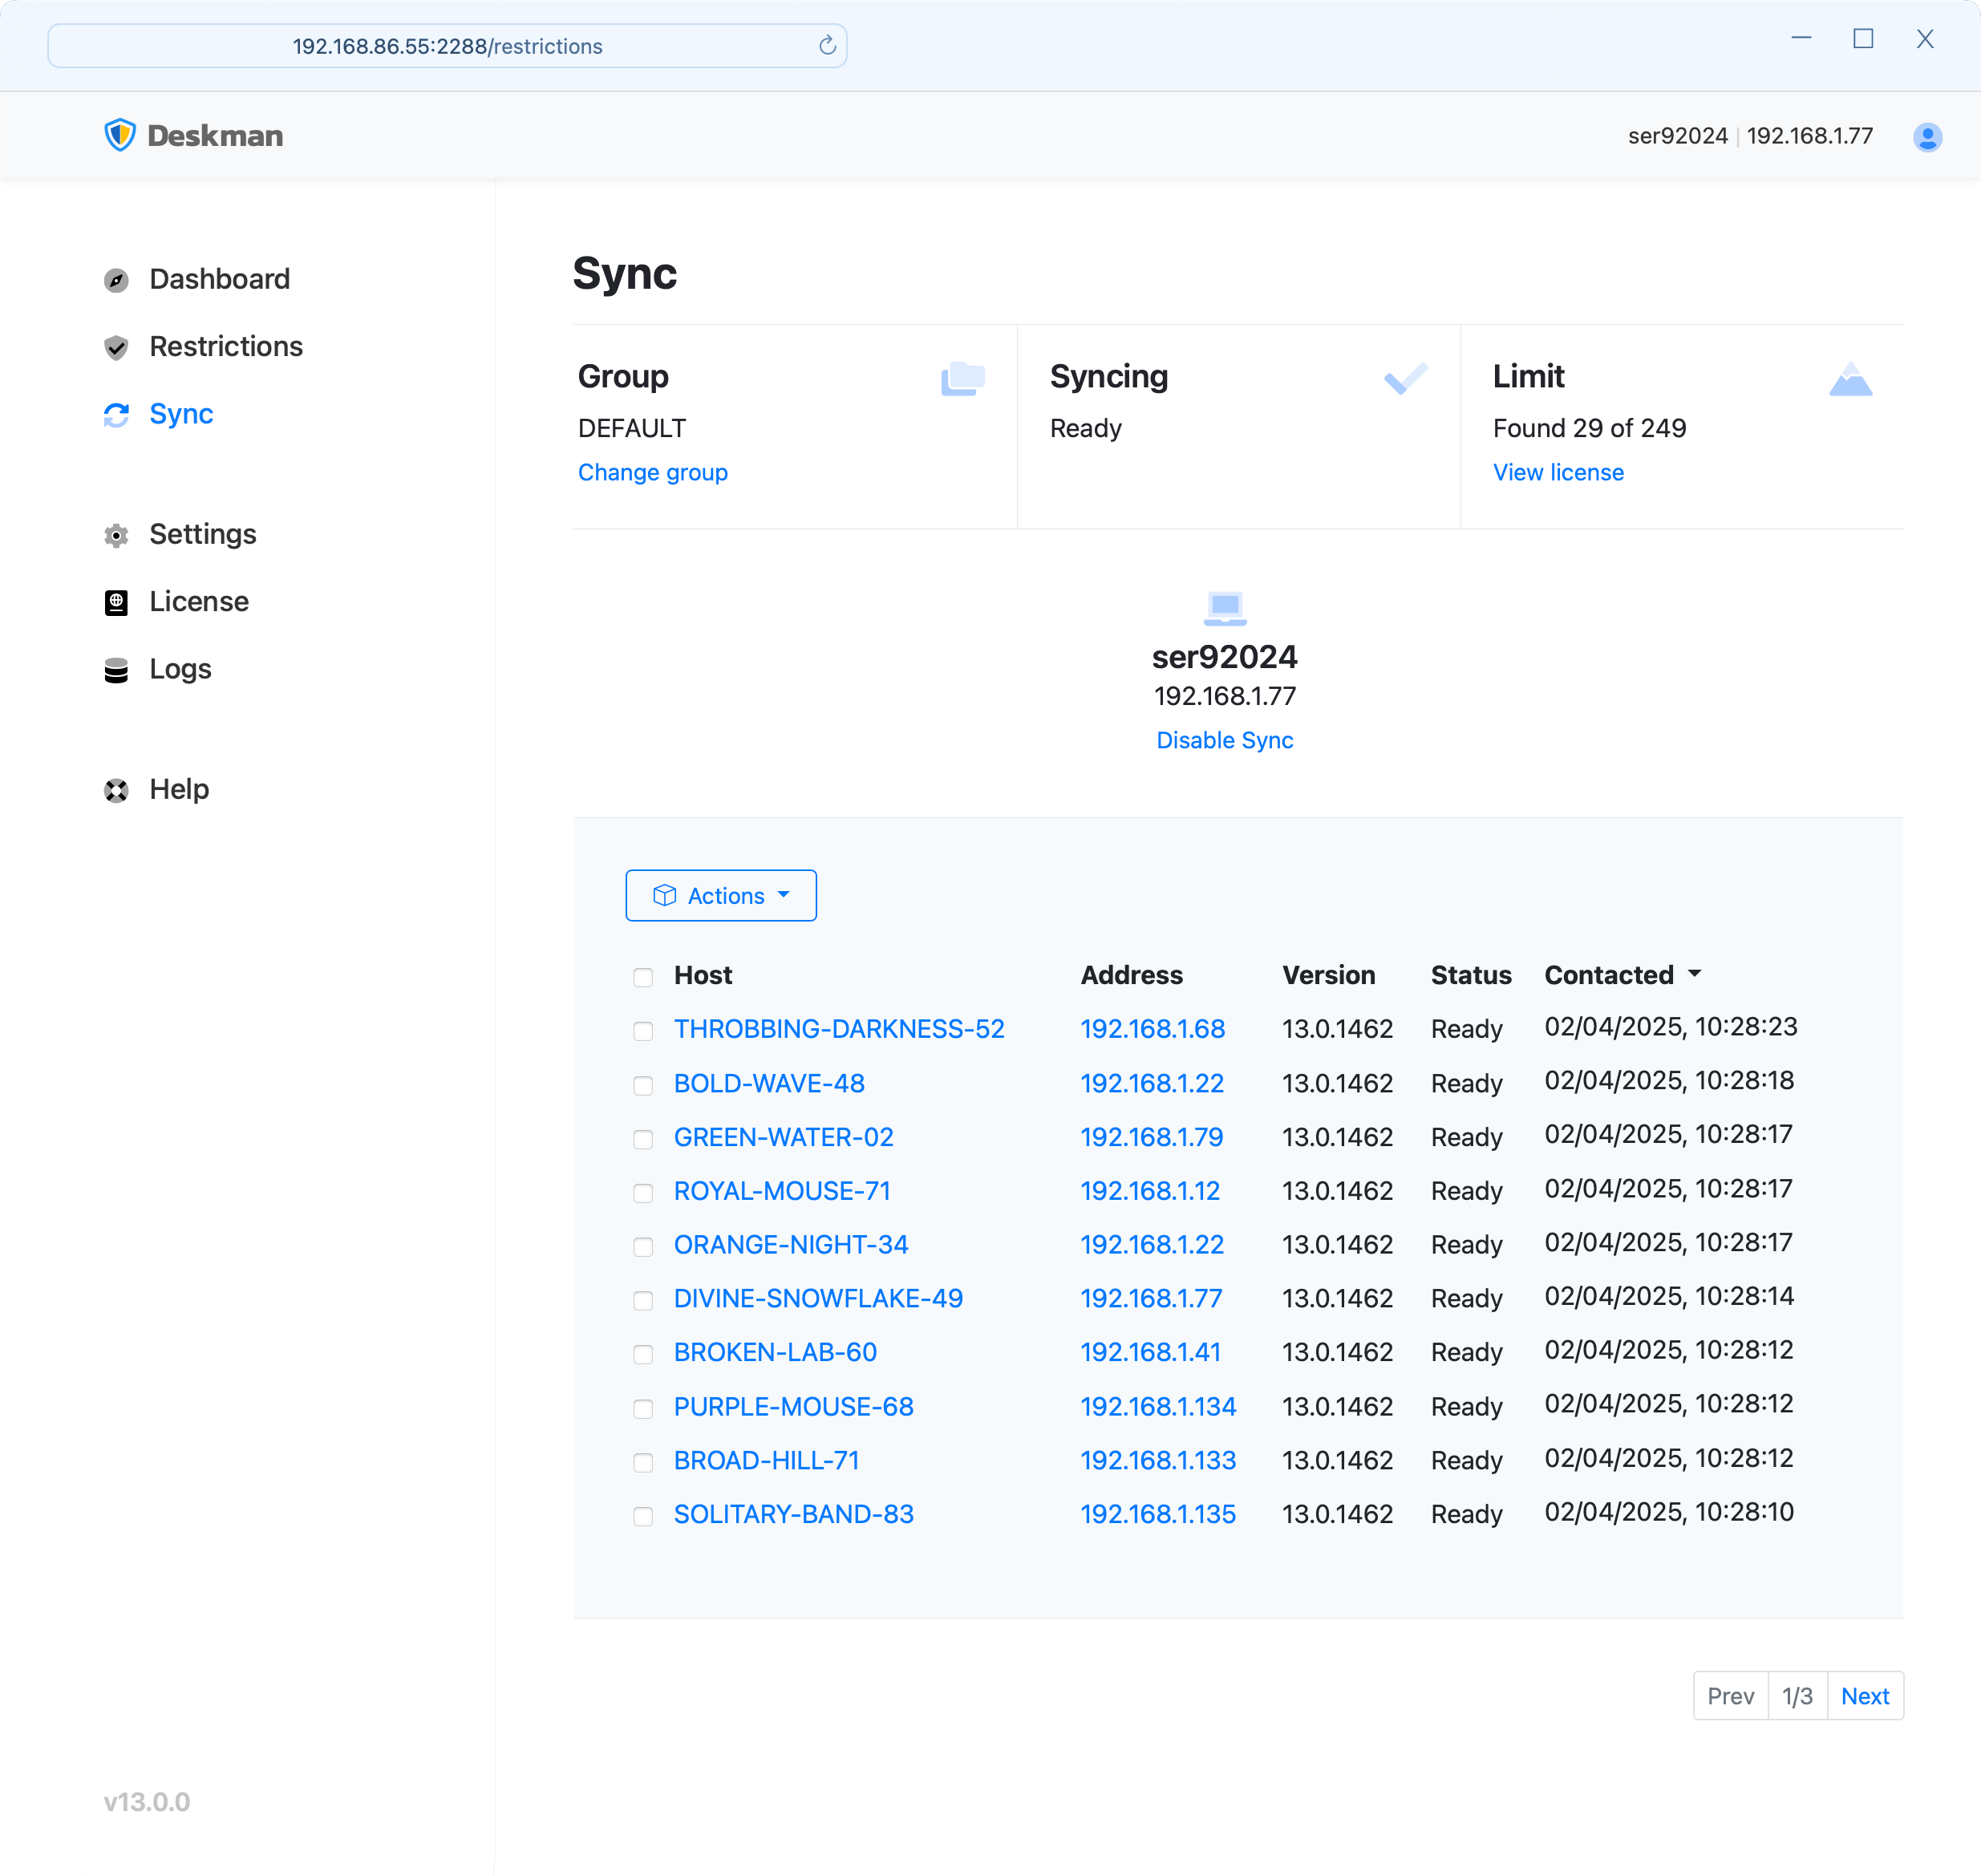Image resolution: width=1981 pixels, height=1876 pixels.
Task: Click the browser address bar
Action: coord(446,46)
